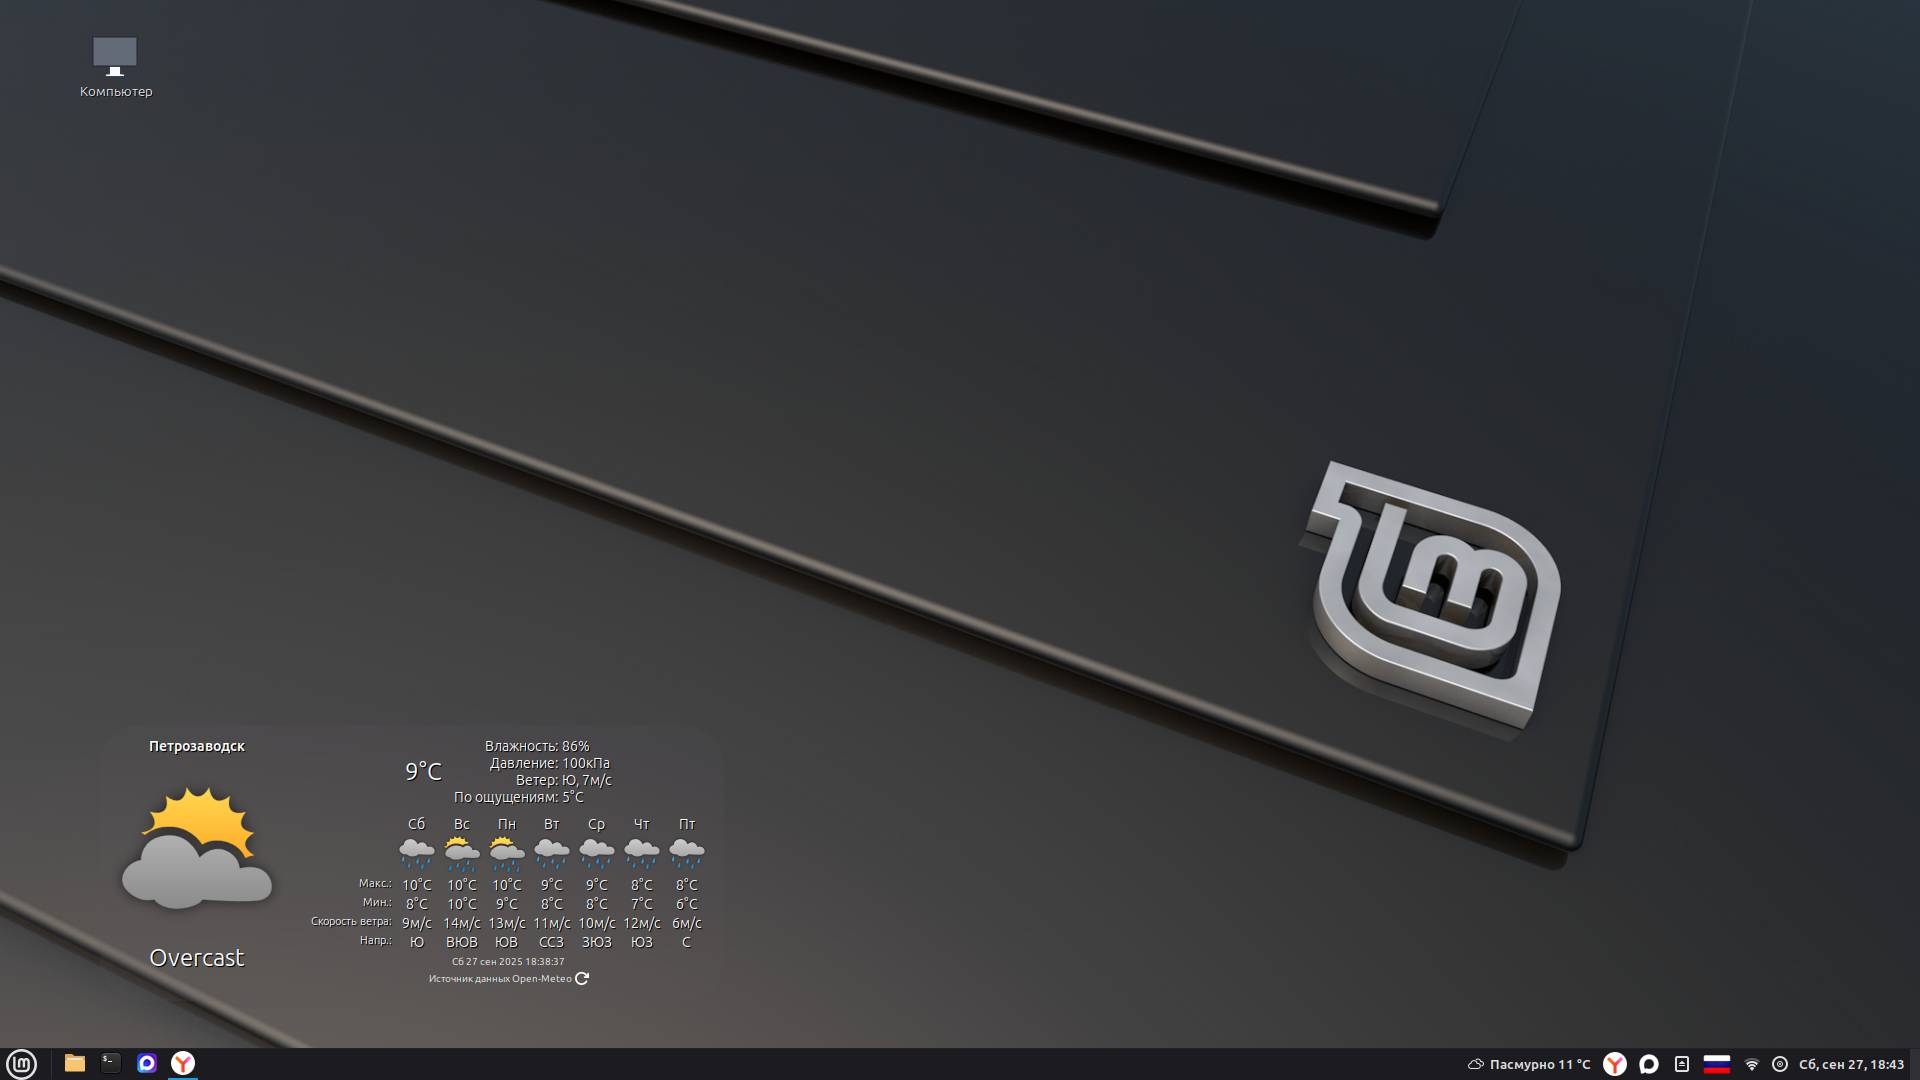Open the weather applet showing Пасмурно 11 °C
Screen dimensions: 1920x1080
1528,1064
